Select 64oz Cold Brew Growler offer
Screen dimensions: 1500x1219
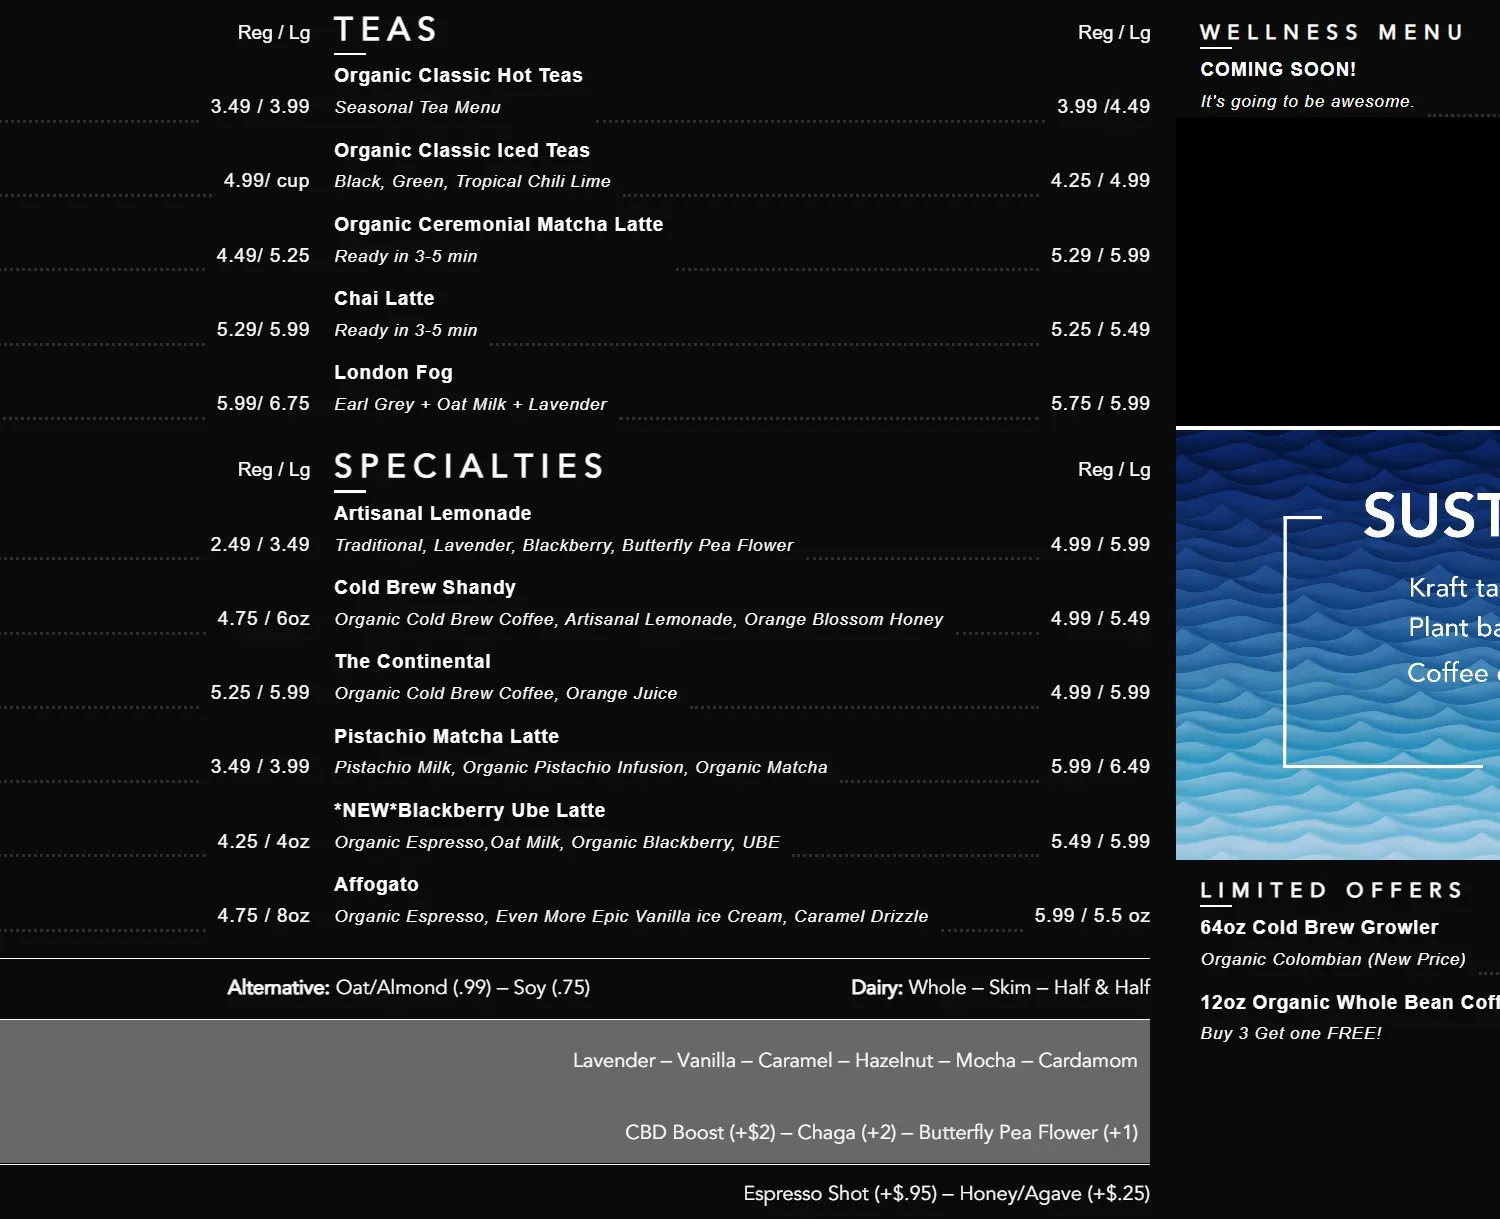1319,927
